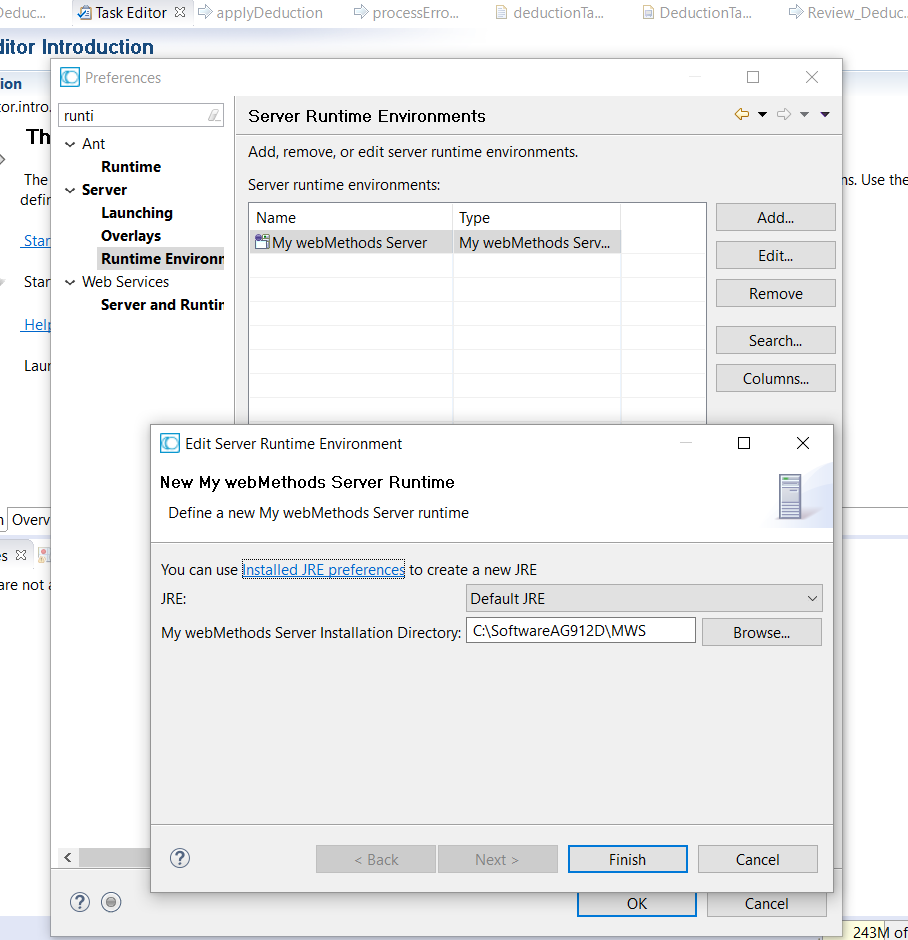Click the Web Services tree item label

point(125,282)
